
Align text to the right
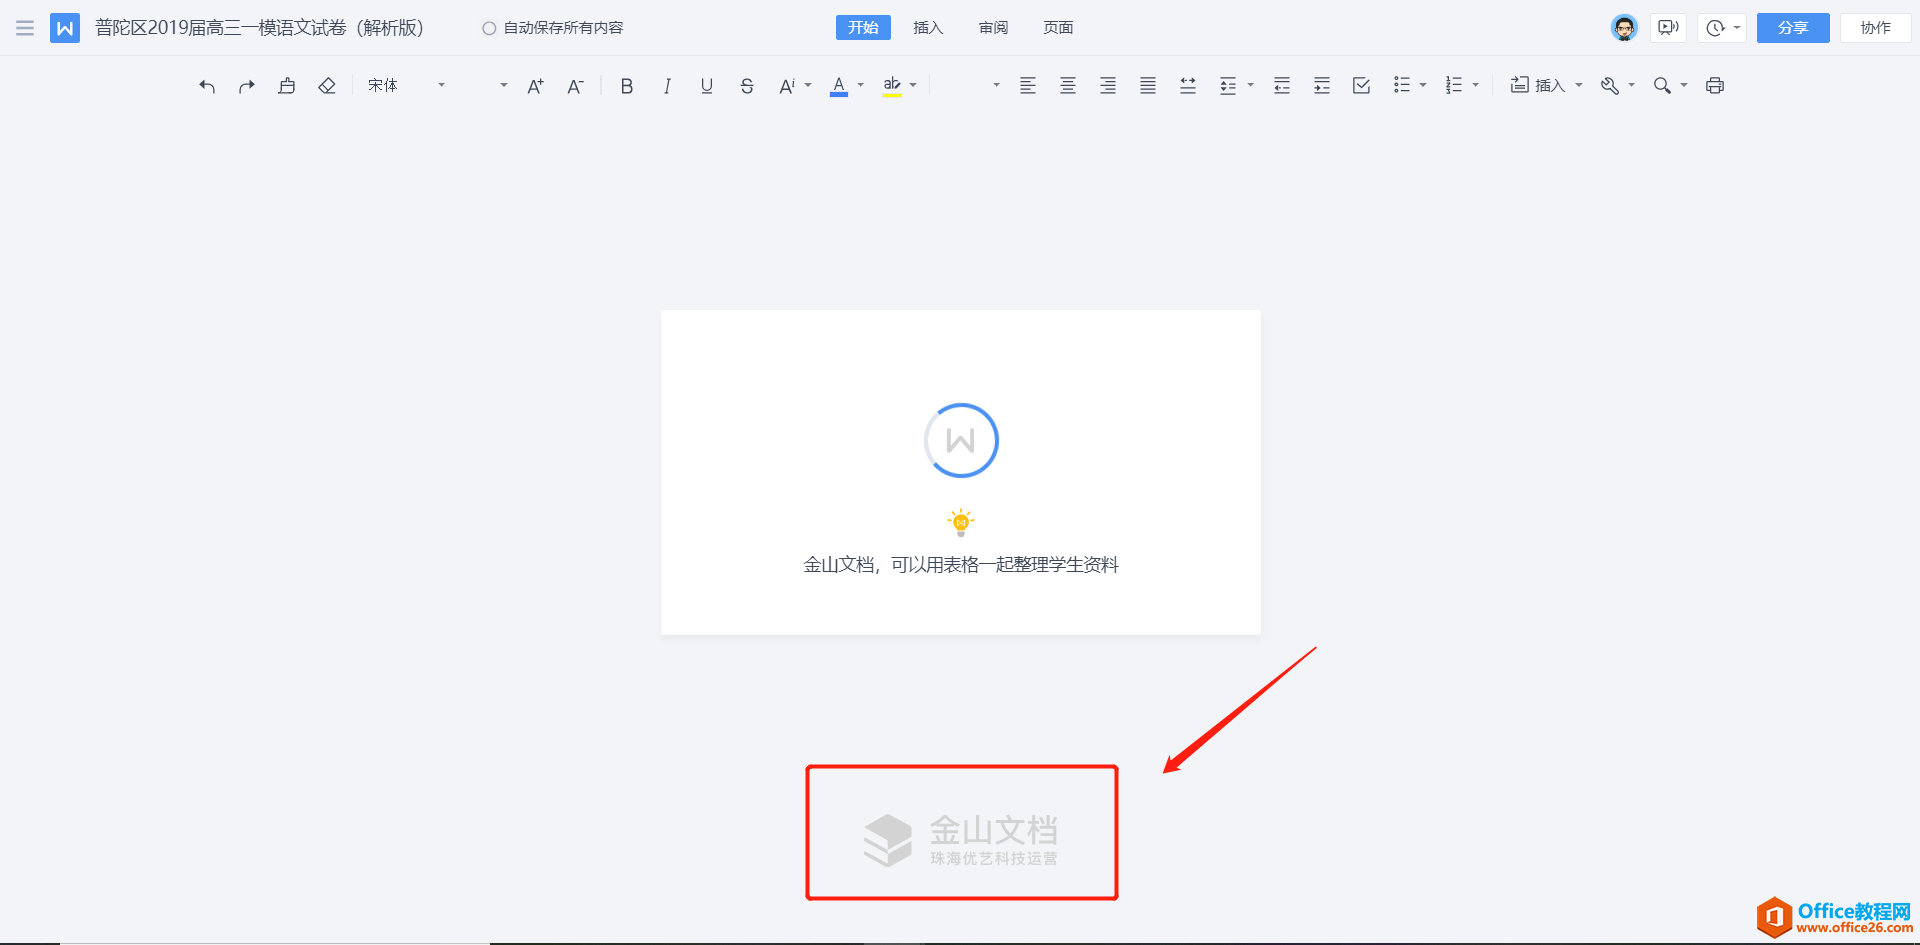tap(1108, 86)
